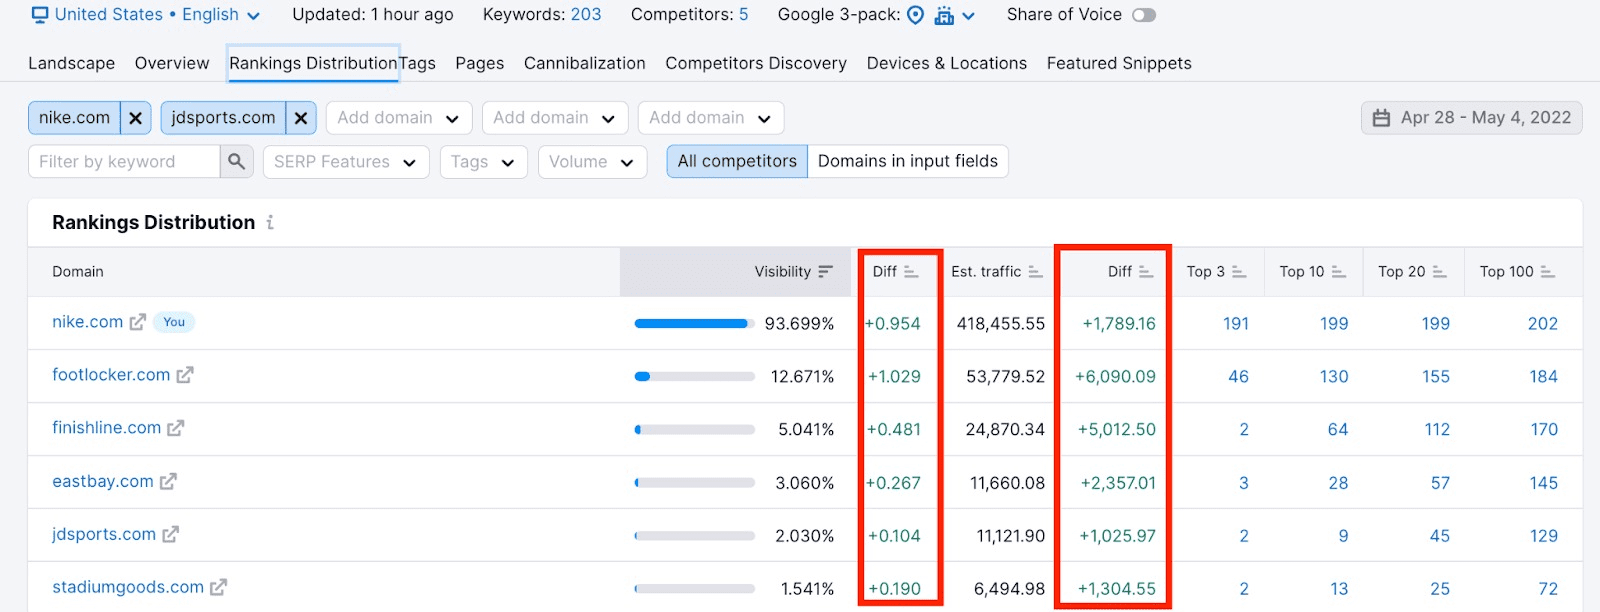Sort by Est. traffic column icon
This screenshot has width=1600, height=612.
tap(1035, 272)
